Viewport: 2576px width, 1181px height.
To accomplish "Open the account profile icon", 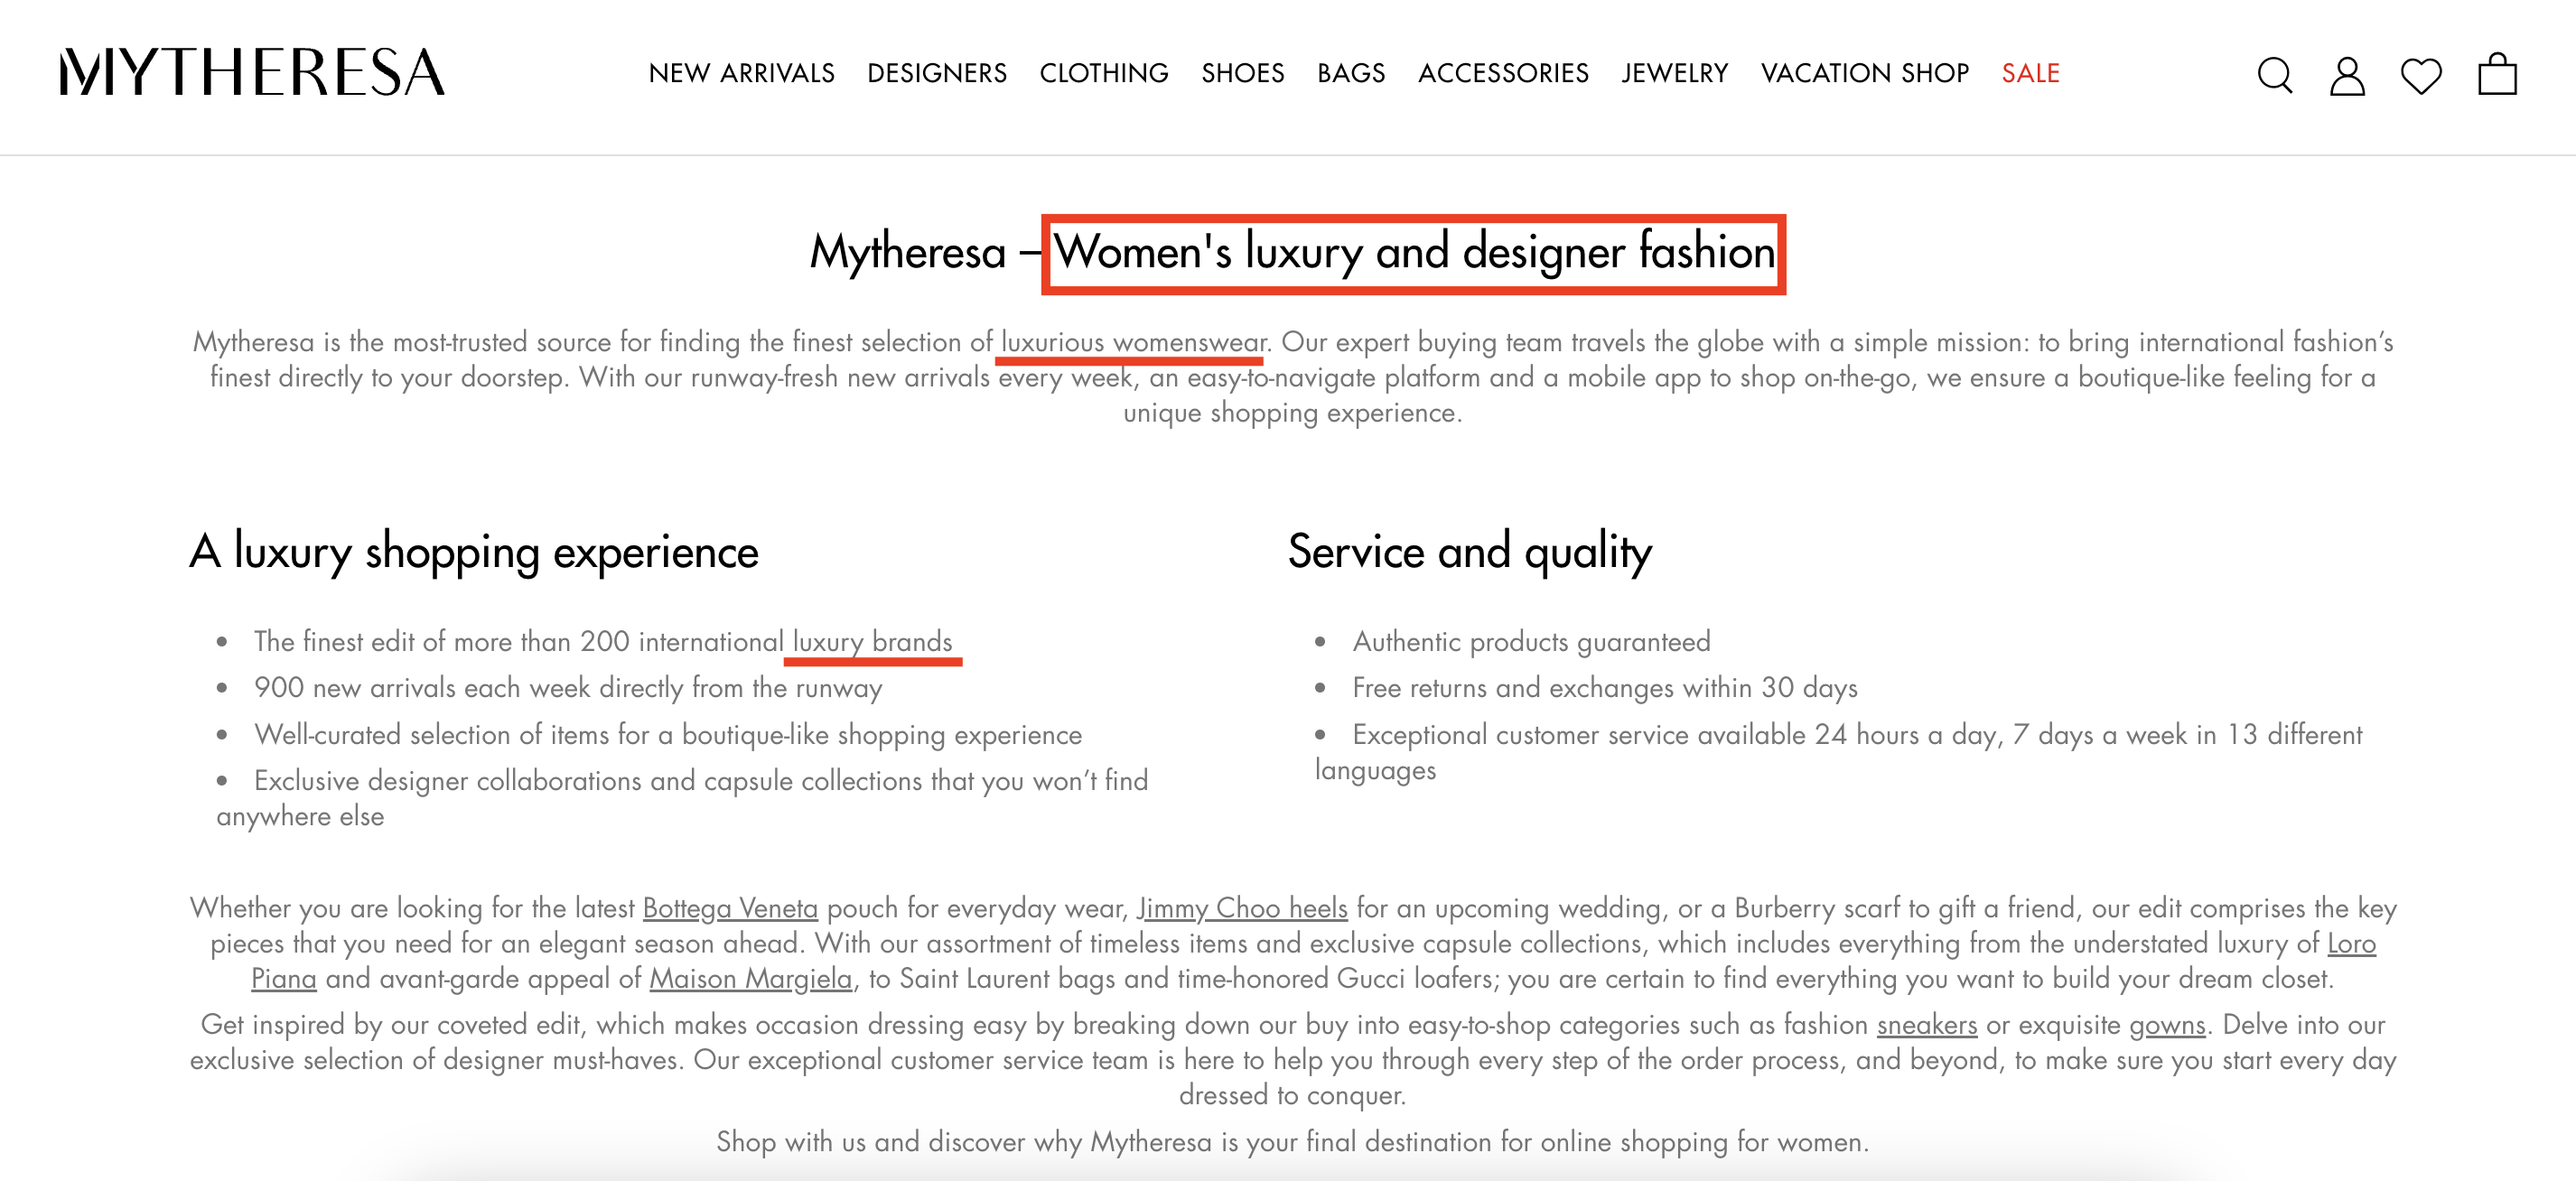I will click(x=2347, y=75).
